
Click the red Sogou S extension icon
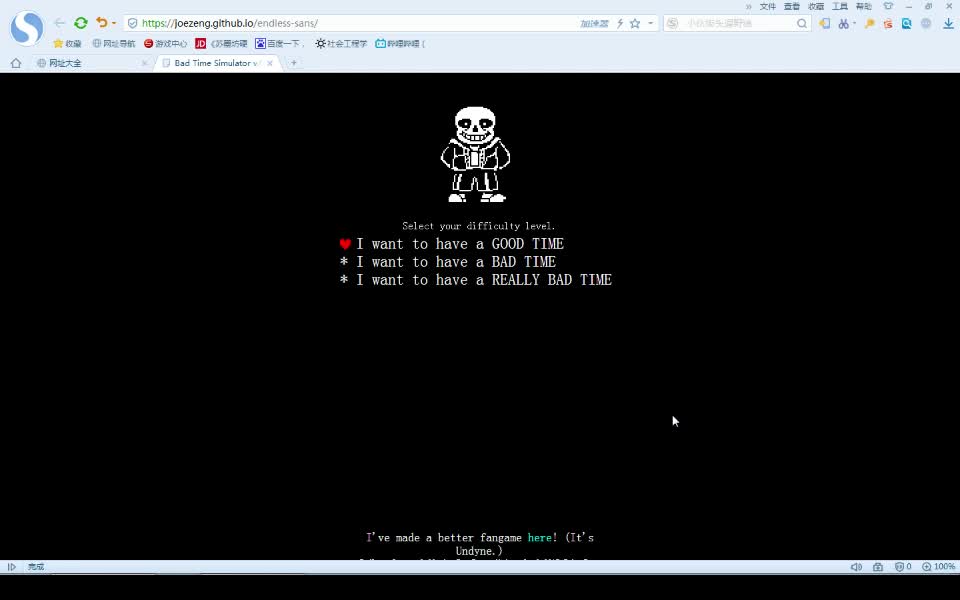(888, 23)
